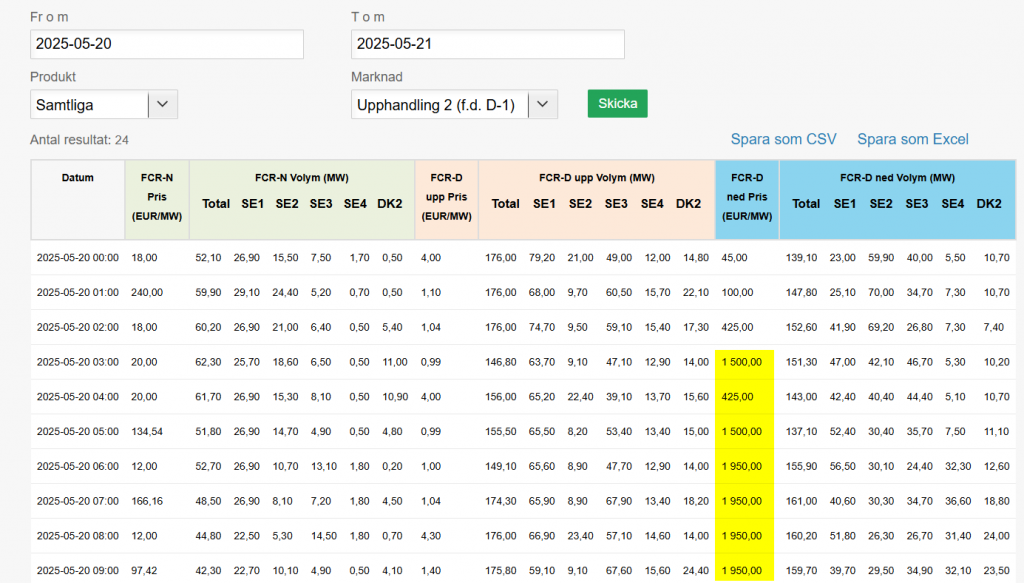Click the FCR-D upp Volym (MW) header
This screenshot has width=1024, height=583.
[596, 178]
